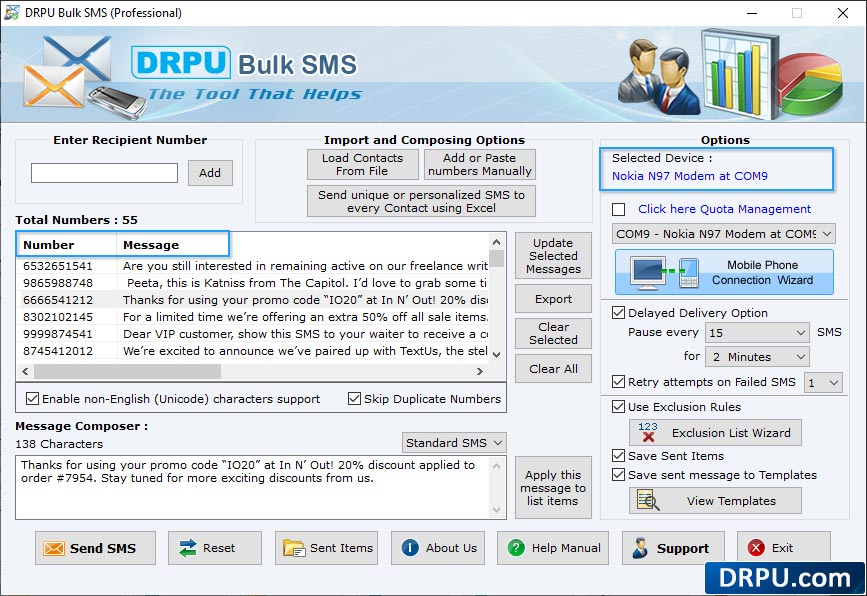
Task: Click Apply this message to list items
Action: [x=553, y=488]
